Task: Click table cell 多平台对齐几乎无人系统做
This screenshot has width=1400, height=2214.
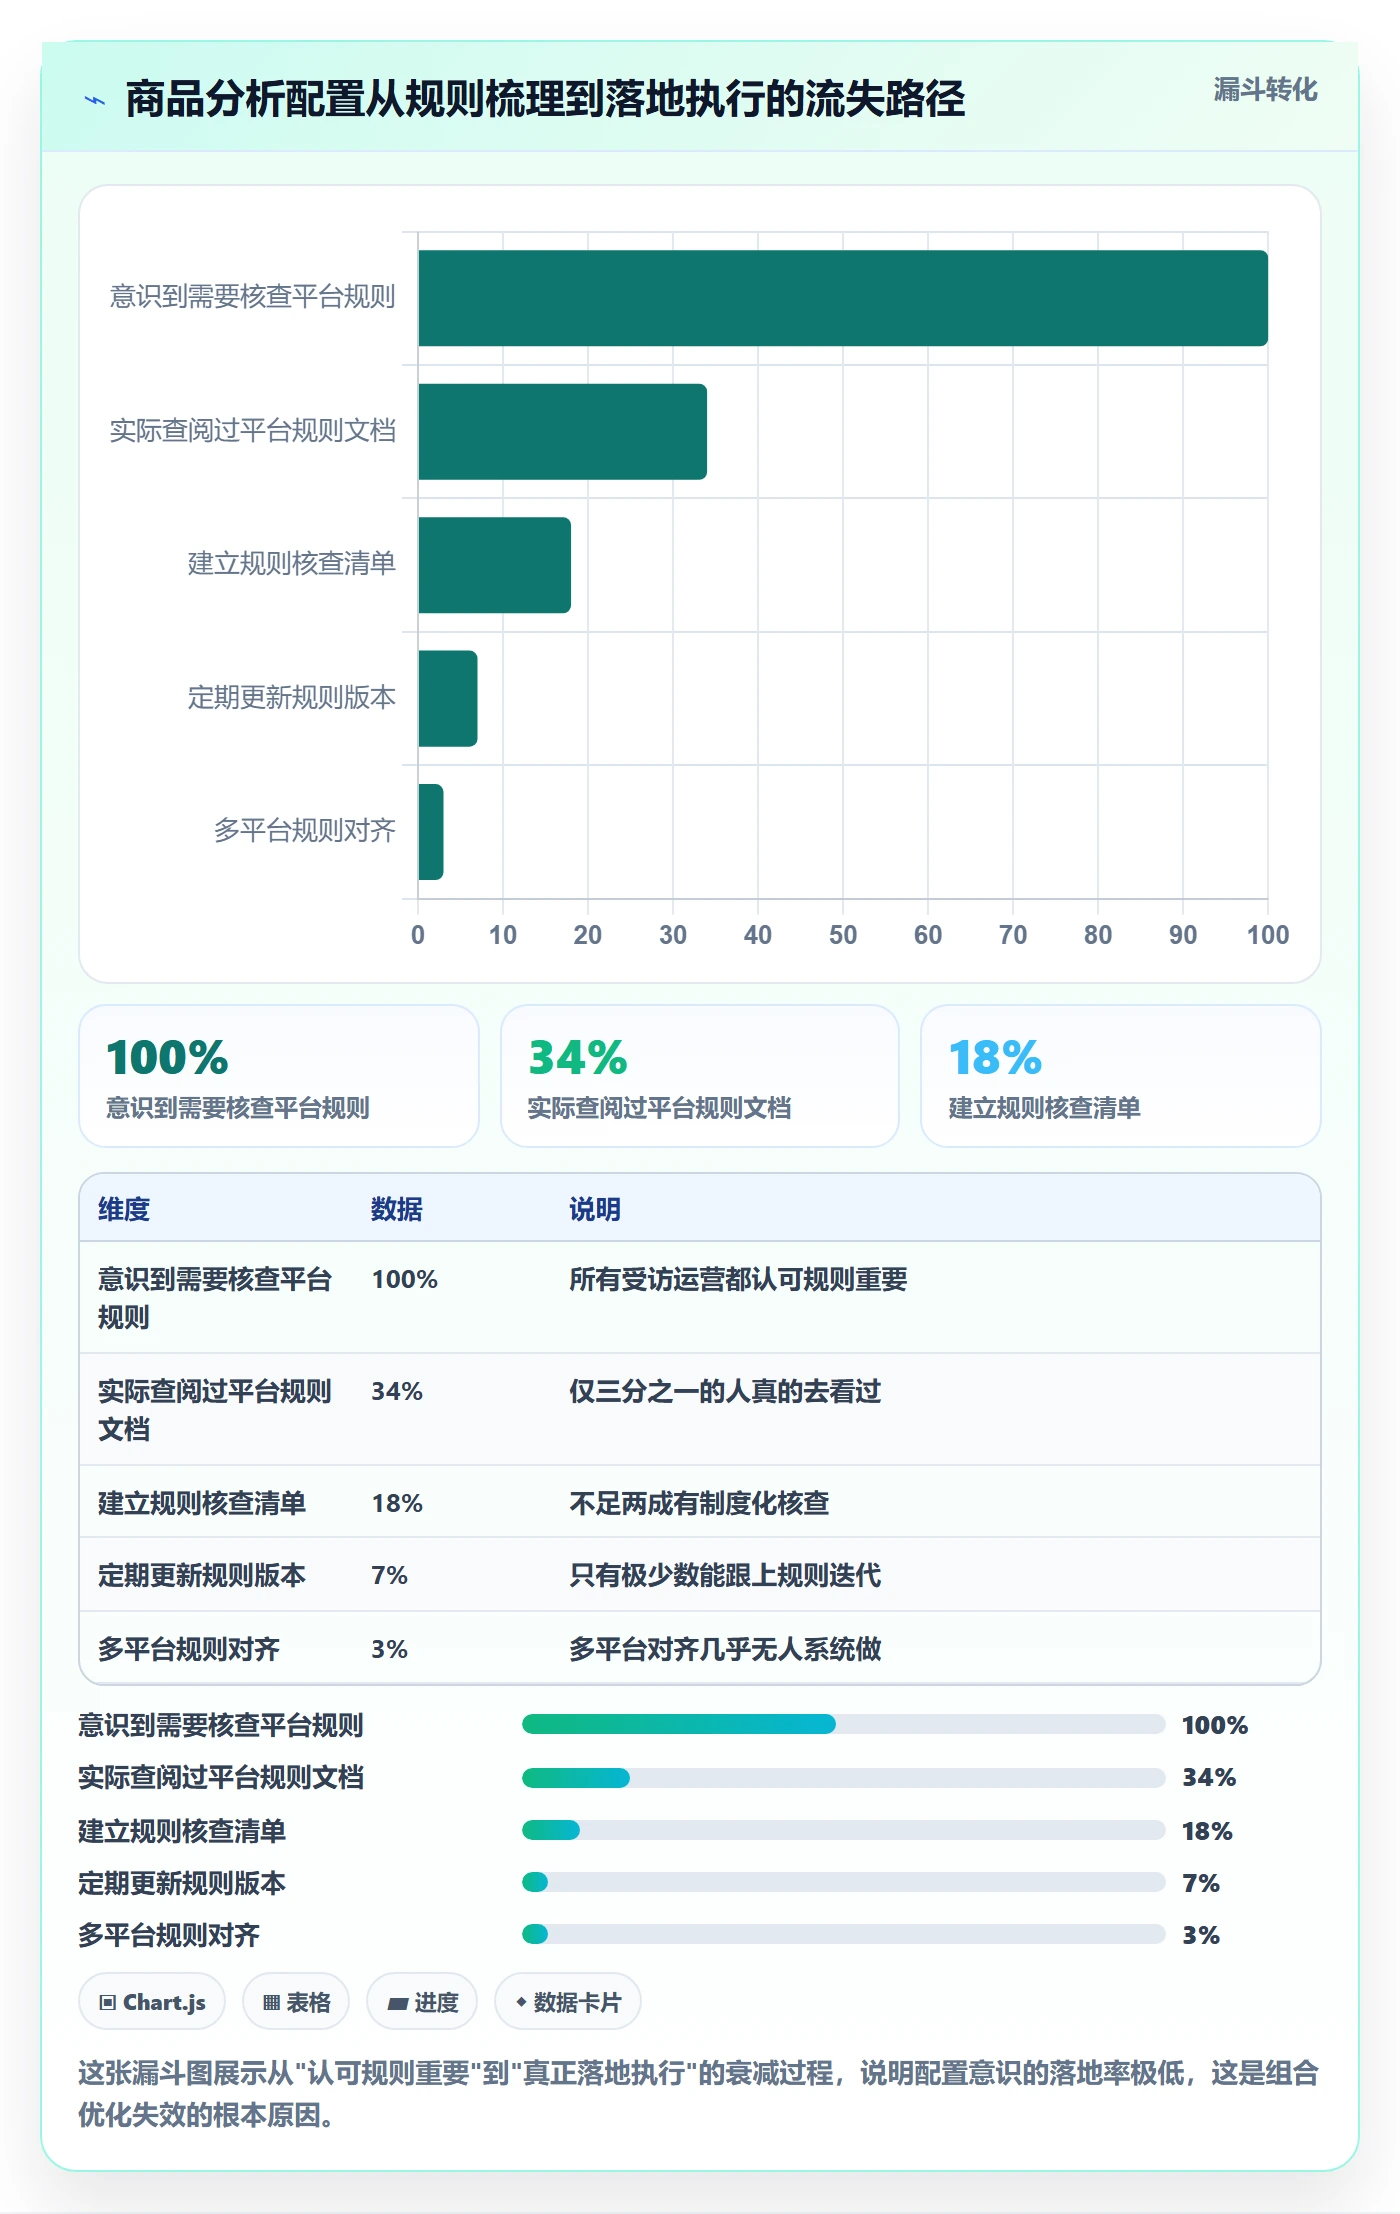Action: coord(725,1649)
